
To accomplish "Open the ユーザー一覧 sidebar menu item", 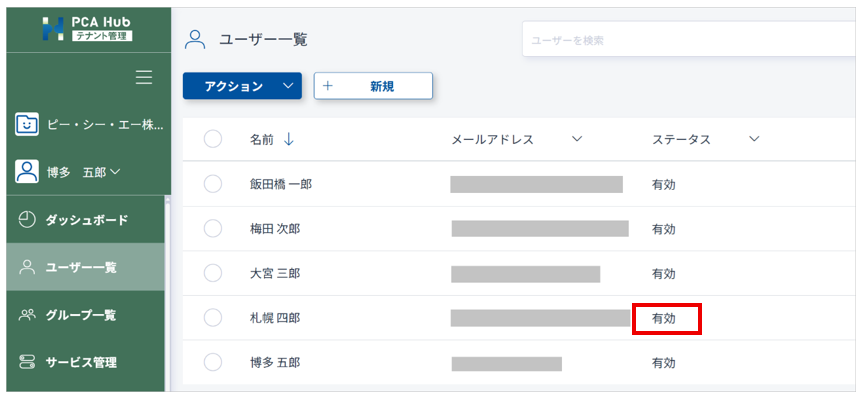I will 86,268.
